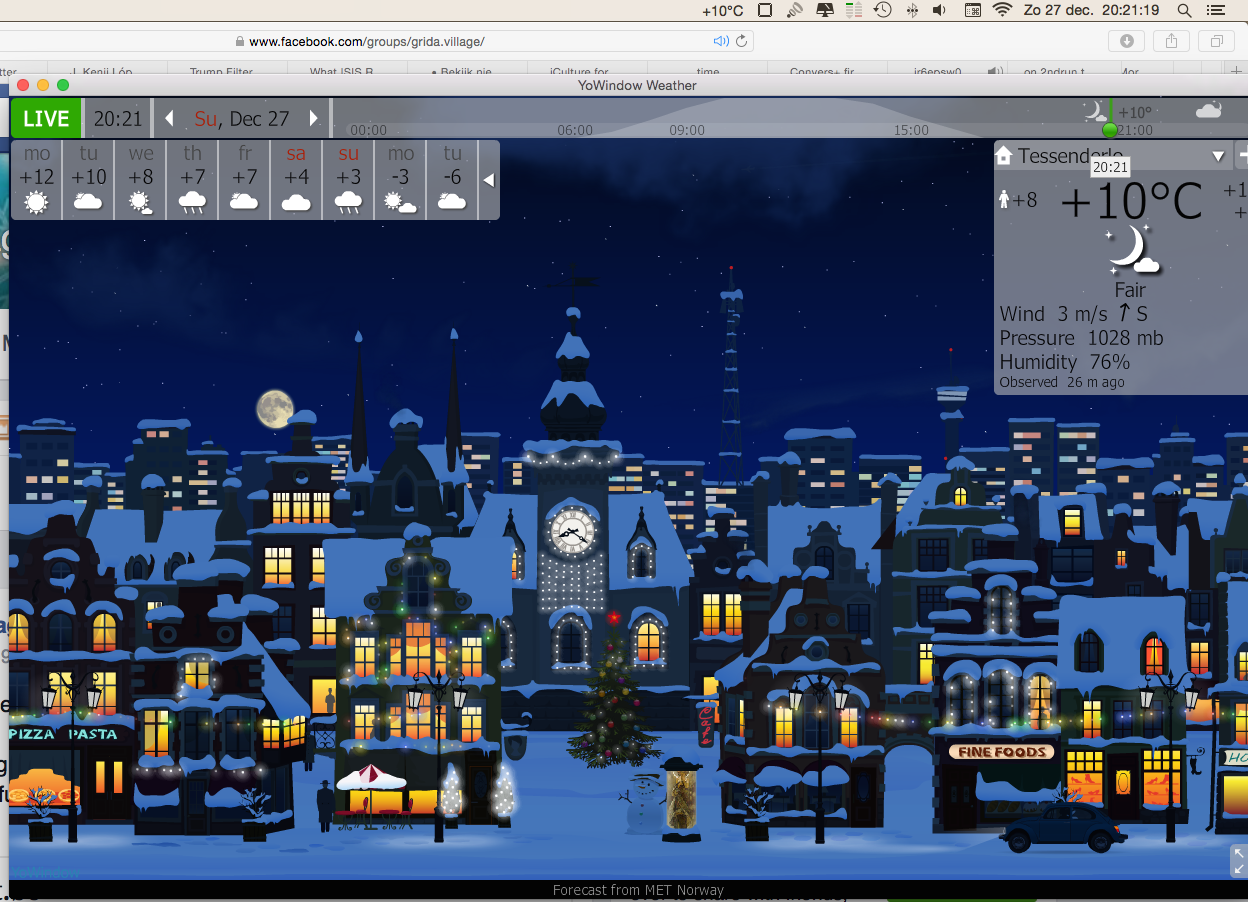Image resolution: width=1248 pixels, height=902 pixels.
Task: Click the fullscreen expand icon bottom-right
Action: point(1239,860)
